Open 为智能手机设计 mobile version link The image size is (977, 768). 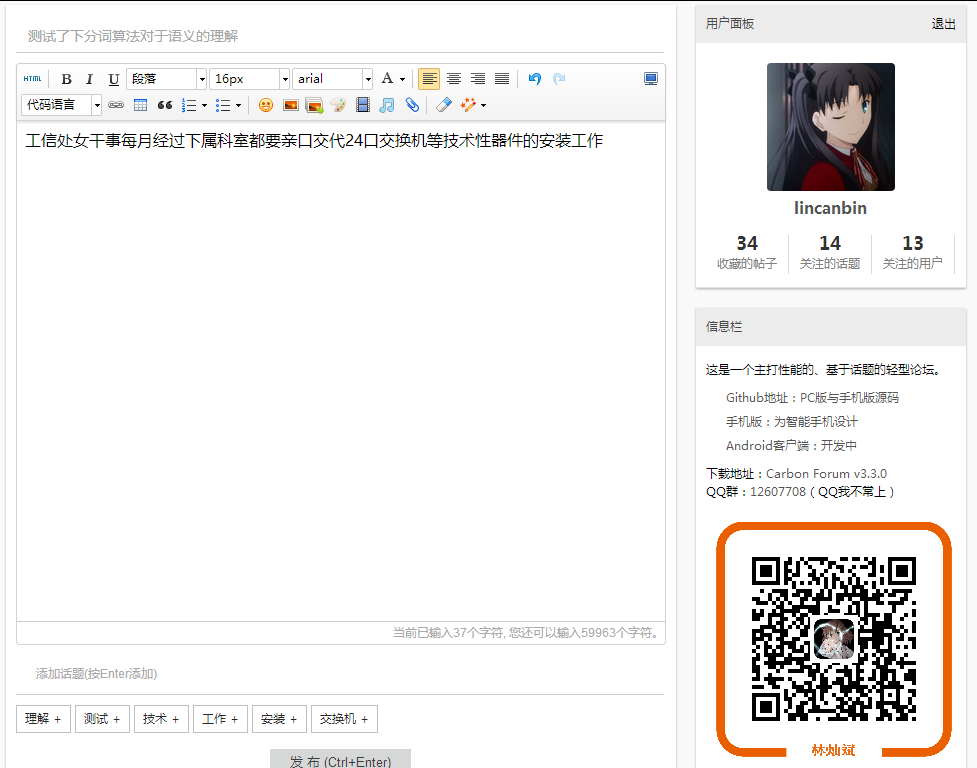click(x=816, y=422)
